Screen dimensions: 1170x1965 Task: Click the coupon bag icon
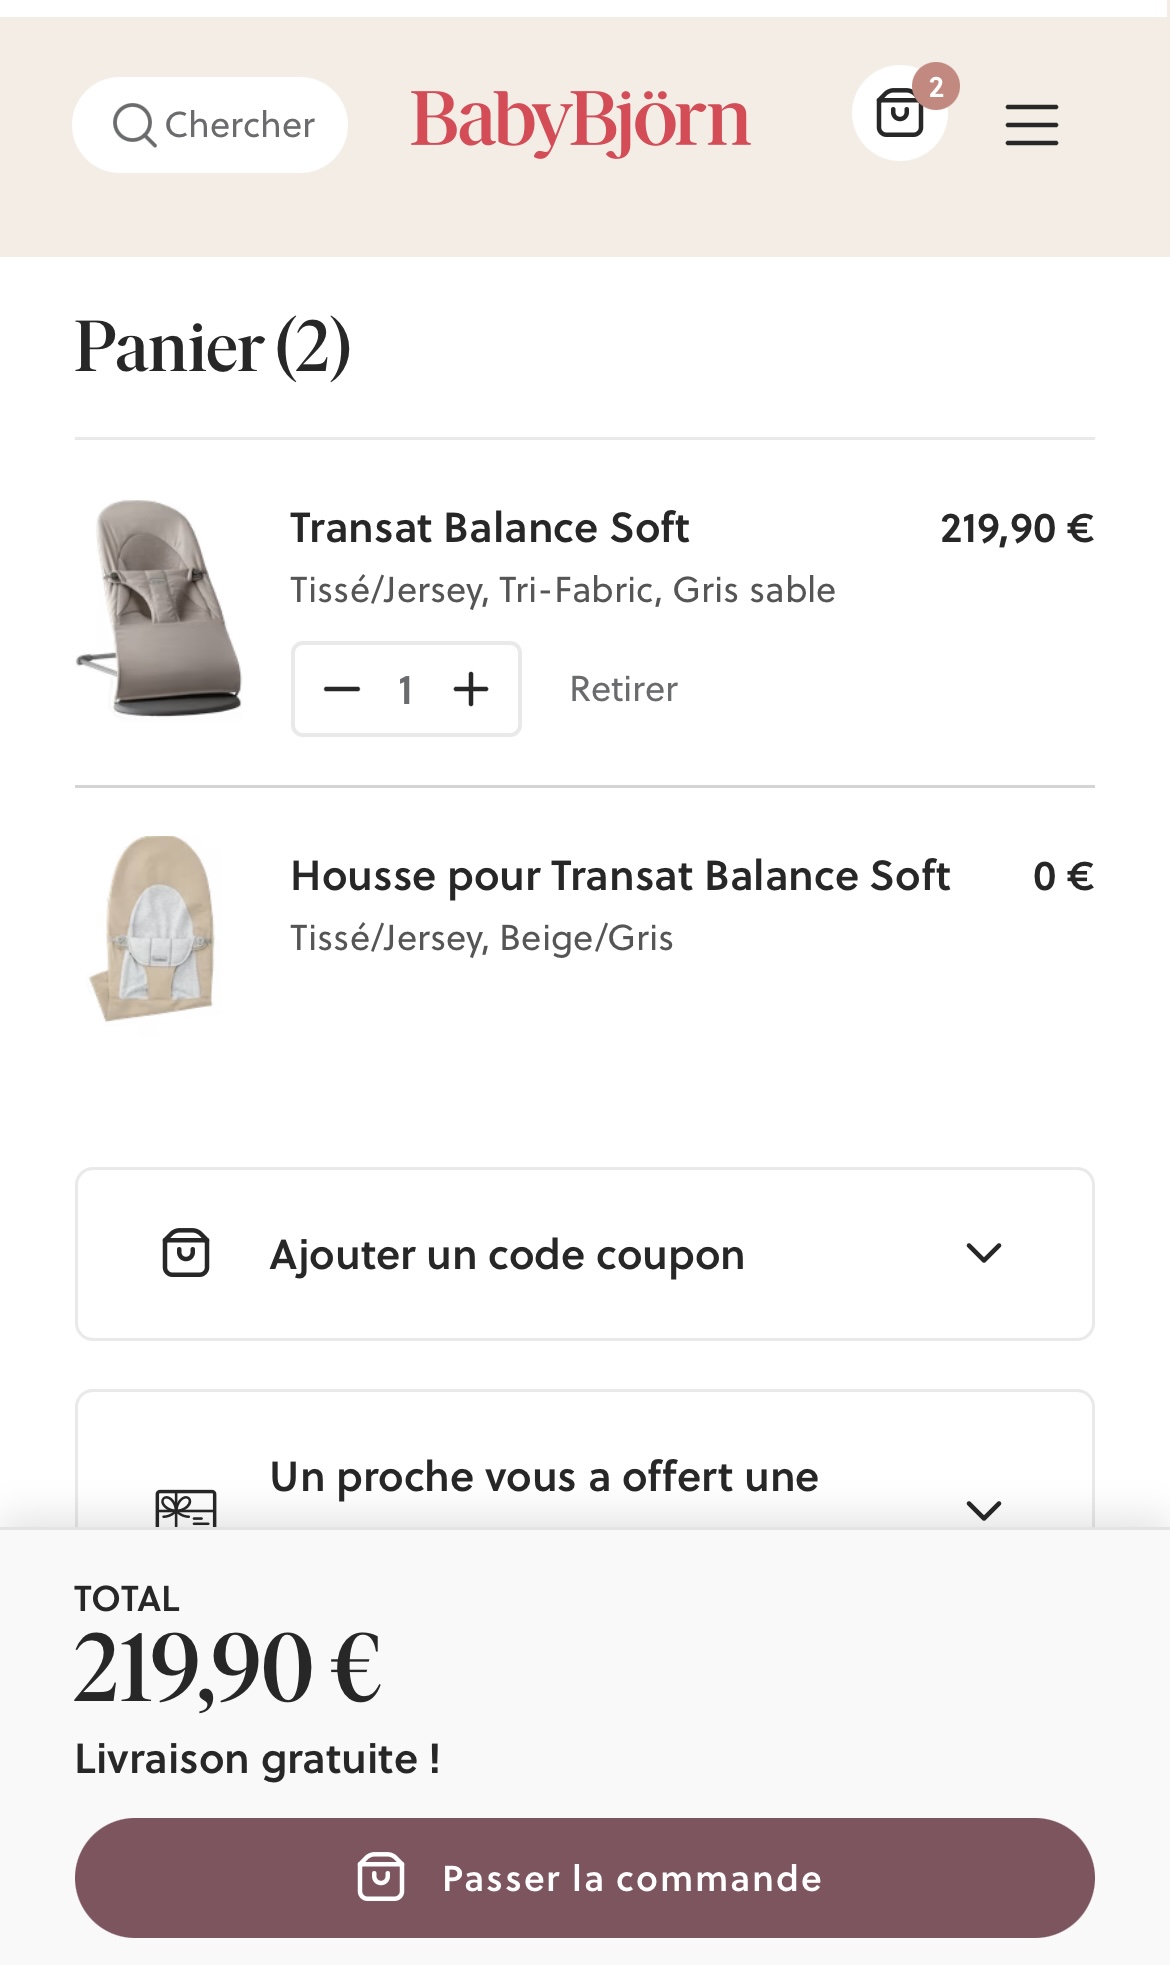pos(186,1253)
